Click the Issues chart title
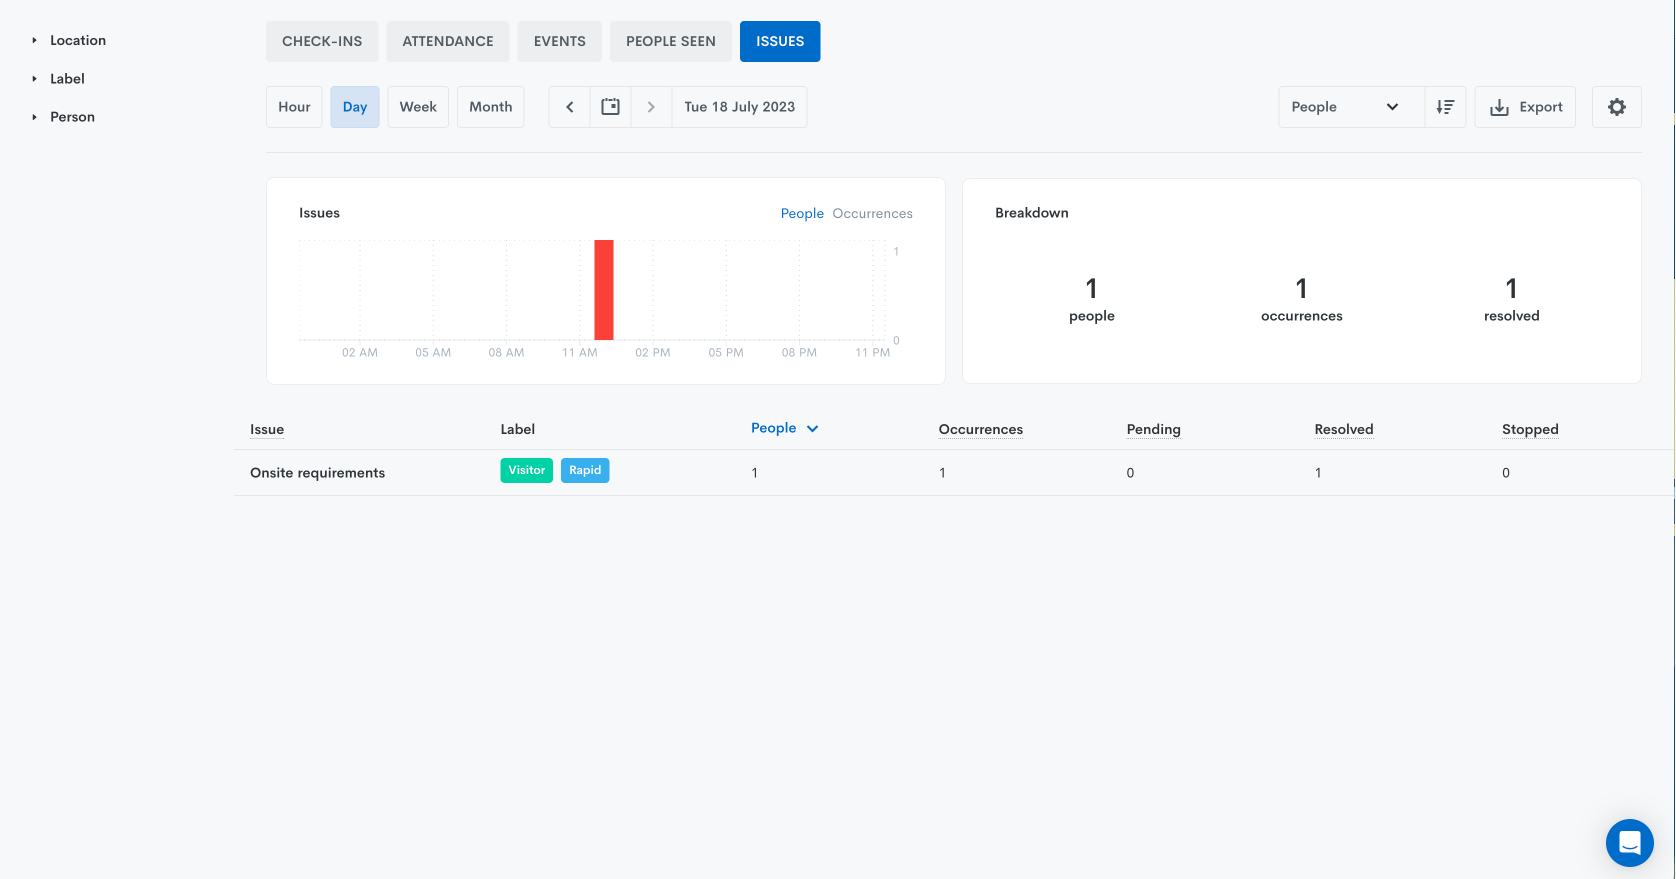This screenshot has height=879, width=1676. (x=320, y=213)
